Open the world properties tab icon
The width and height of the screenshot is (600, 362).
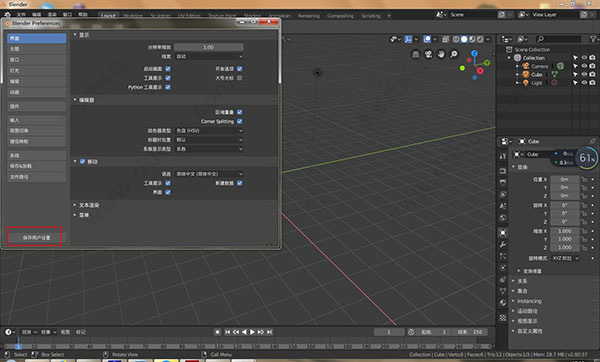pyautogui.click(x=503, y=217)
